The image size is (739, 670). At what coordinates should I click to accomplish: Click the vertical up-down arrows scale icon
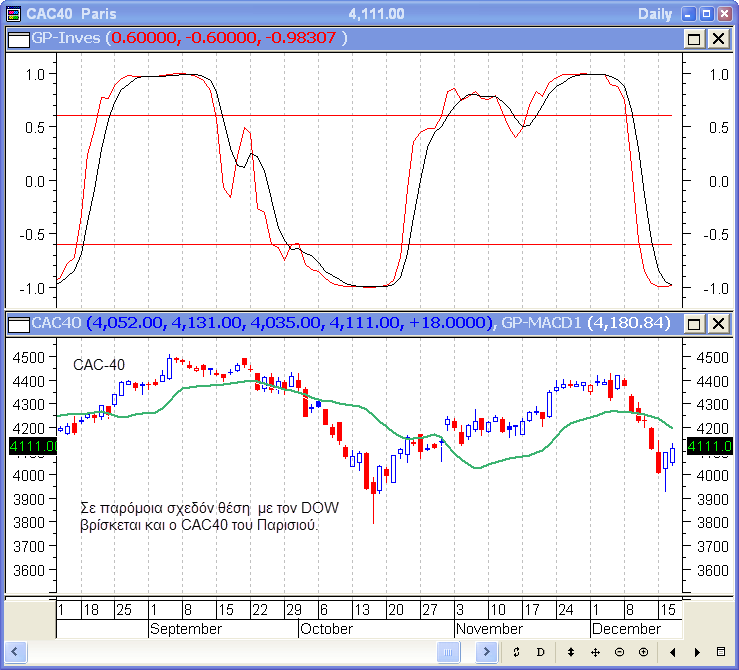pyautogui.click(x=571, y=653)
